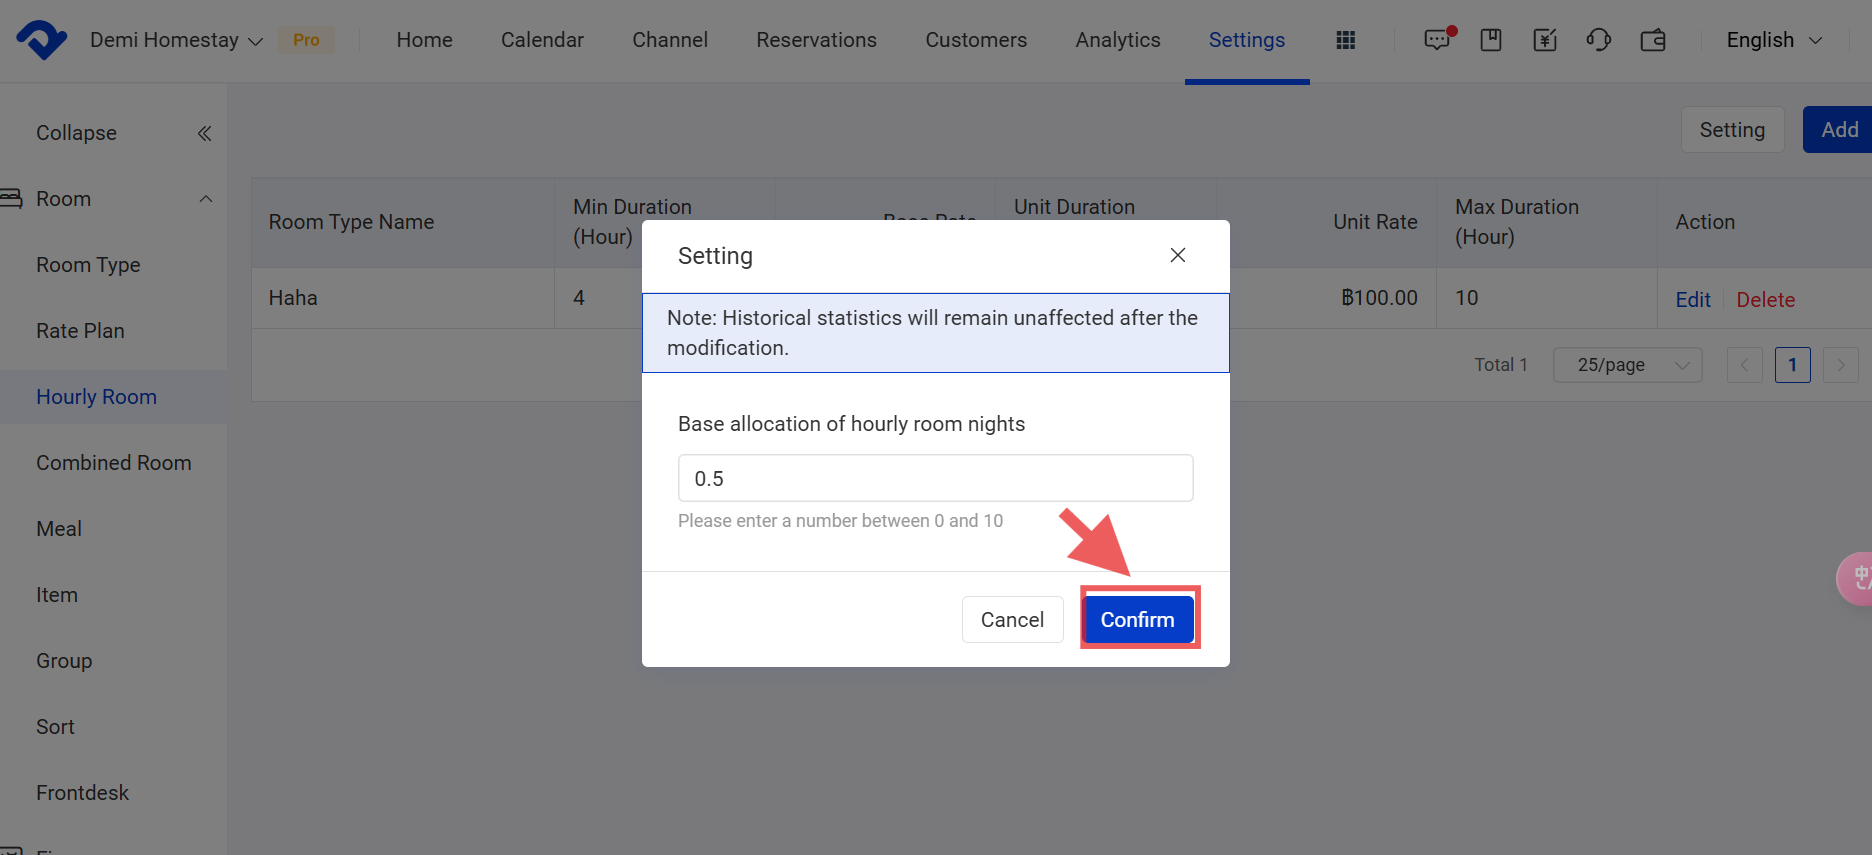Click Cancel in the Setting dialog
1872x855 pixels.
pyautogui.click(x=1012, y=620)
